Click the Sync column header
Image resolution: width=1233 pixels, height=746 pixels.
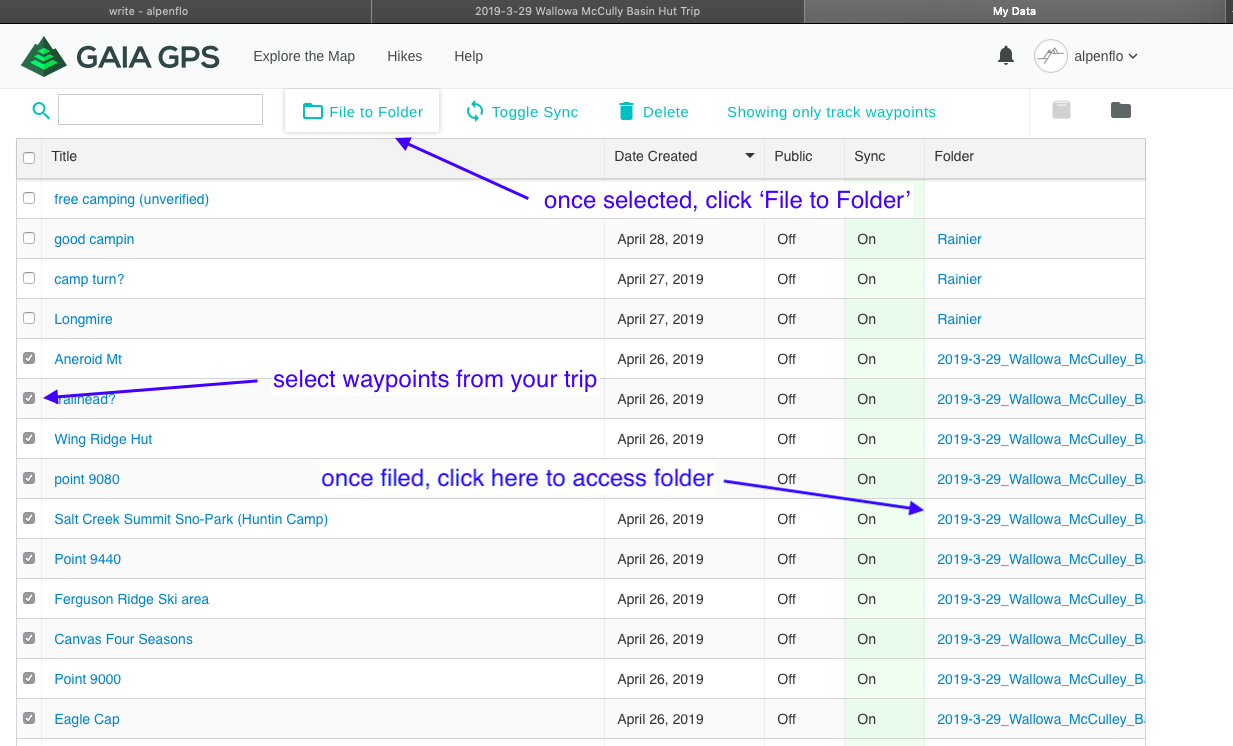870,157
